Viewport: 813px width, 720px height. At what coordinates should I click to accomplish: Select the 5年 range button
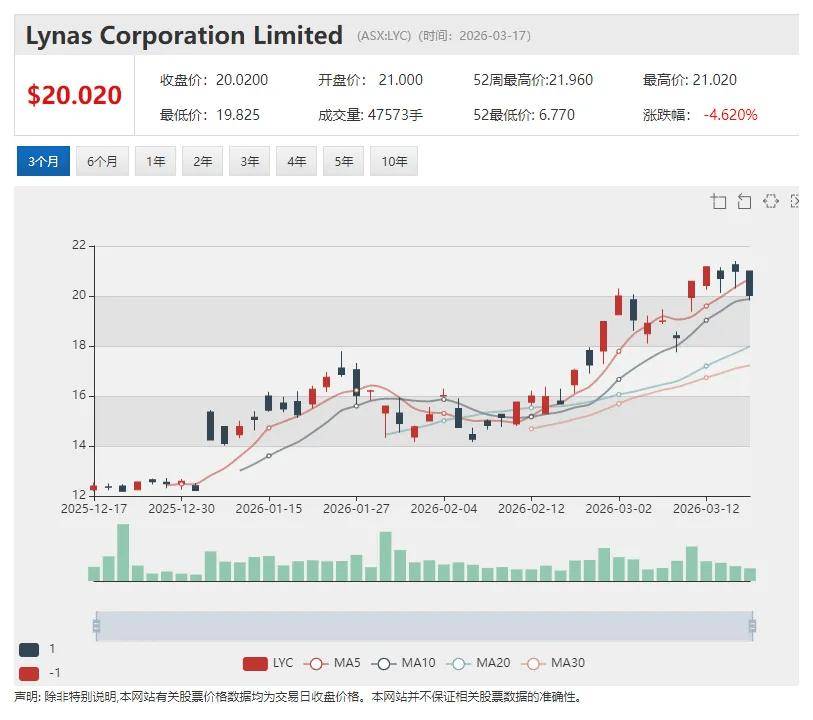click(343, 161)
